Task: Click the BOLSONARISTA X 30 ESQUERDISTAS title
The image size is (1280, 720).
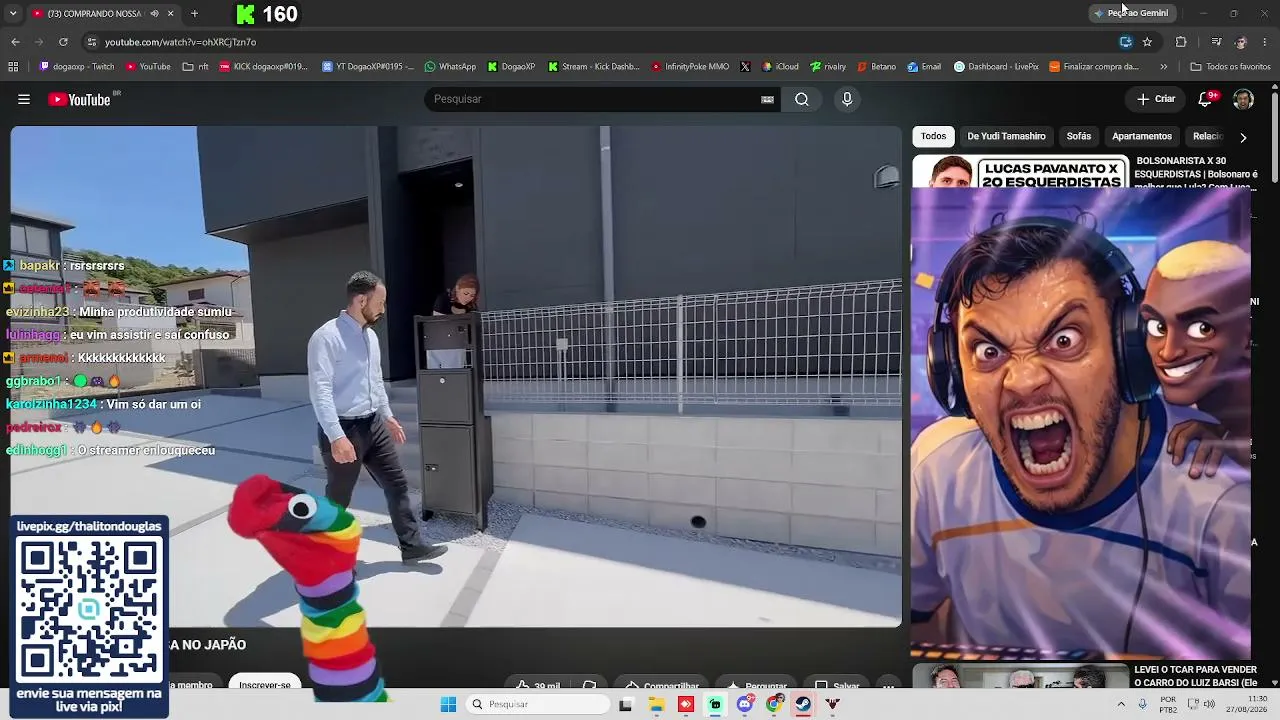Action: 1195,173
